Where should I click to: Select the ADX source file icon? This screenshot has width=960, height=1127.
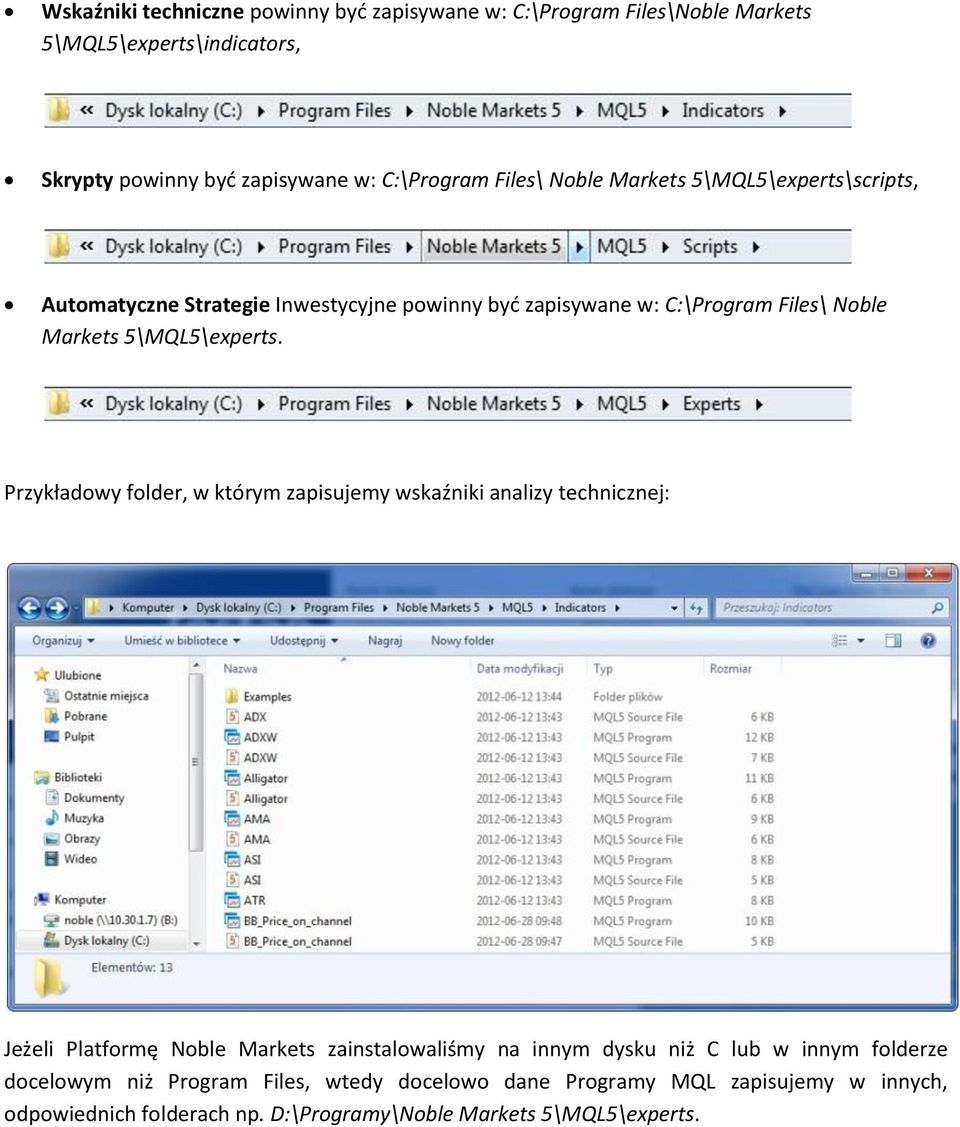(x=231, y=717)
